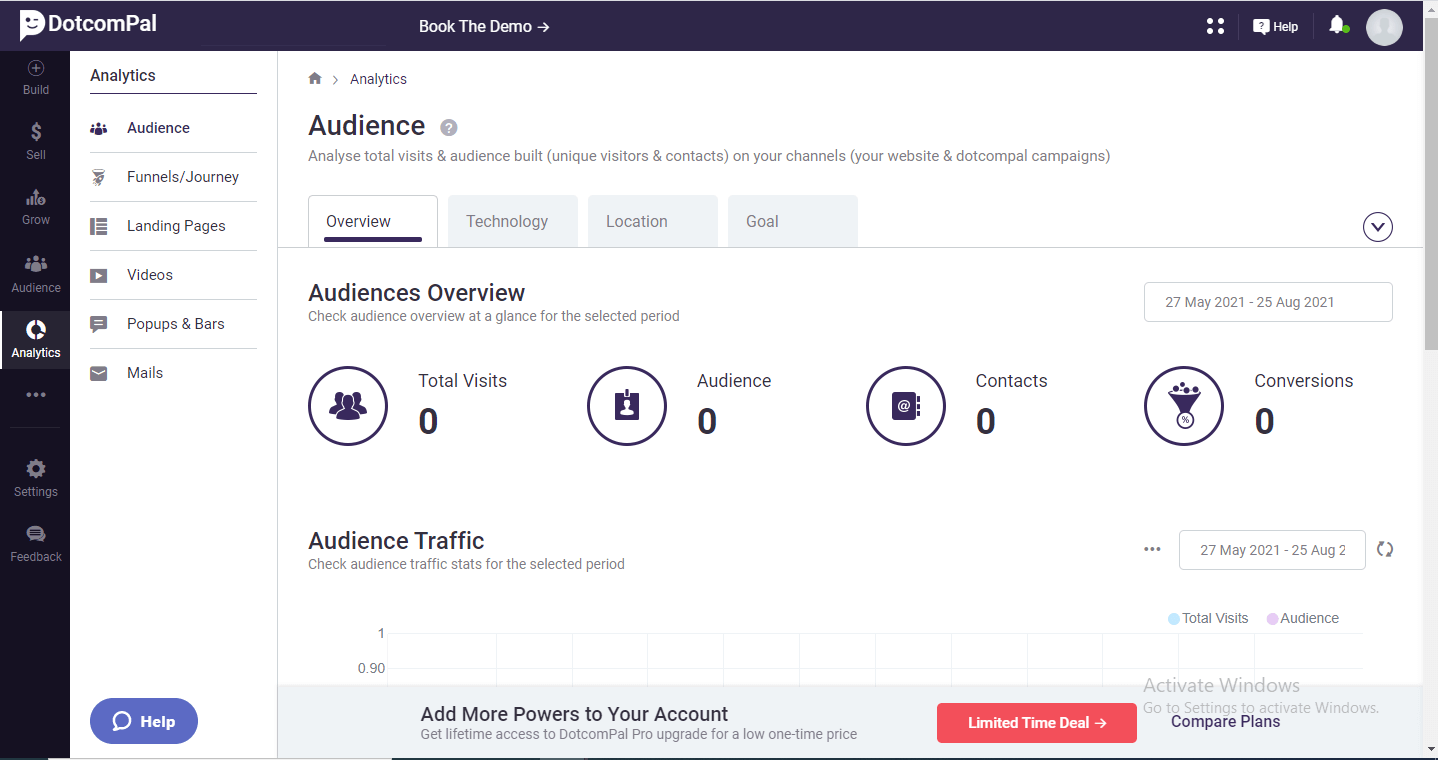
Task: Open the Sell dollar icon section
Action: [x=36, y=141]
